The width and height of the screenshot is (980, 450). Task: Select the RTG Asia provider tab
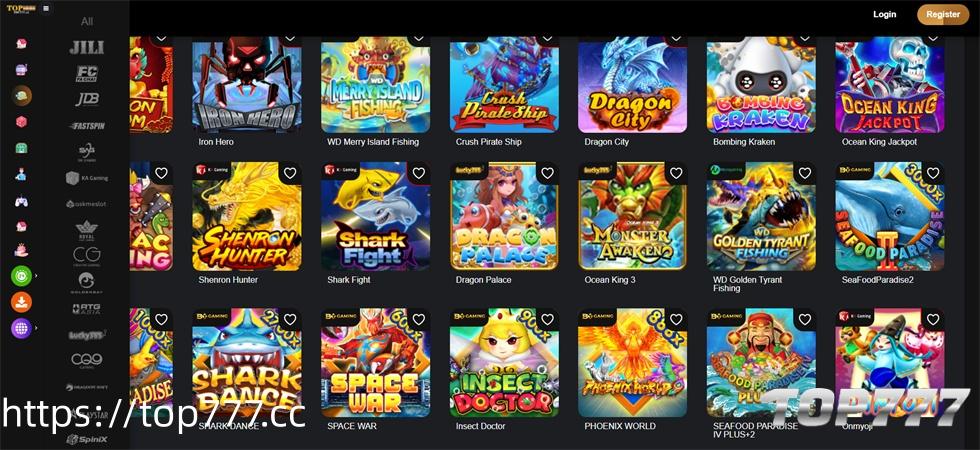[87, 308]
